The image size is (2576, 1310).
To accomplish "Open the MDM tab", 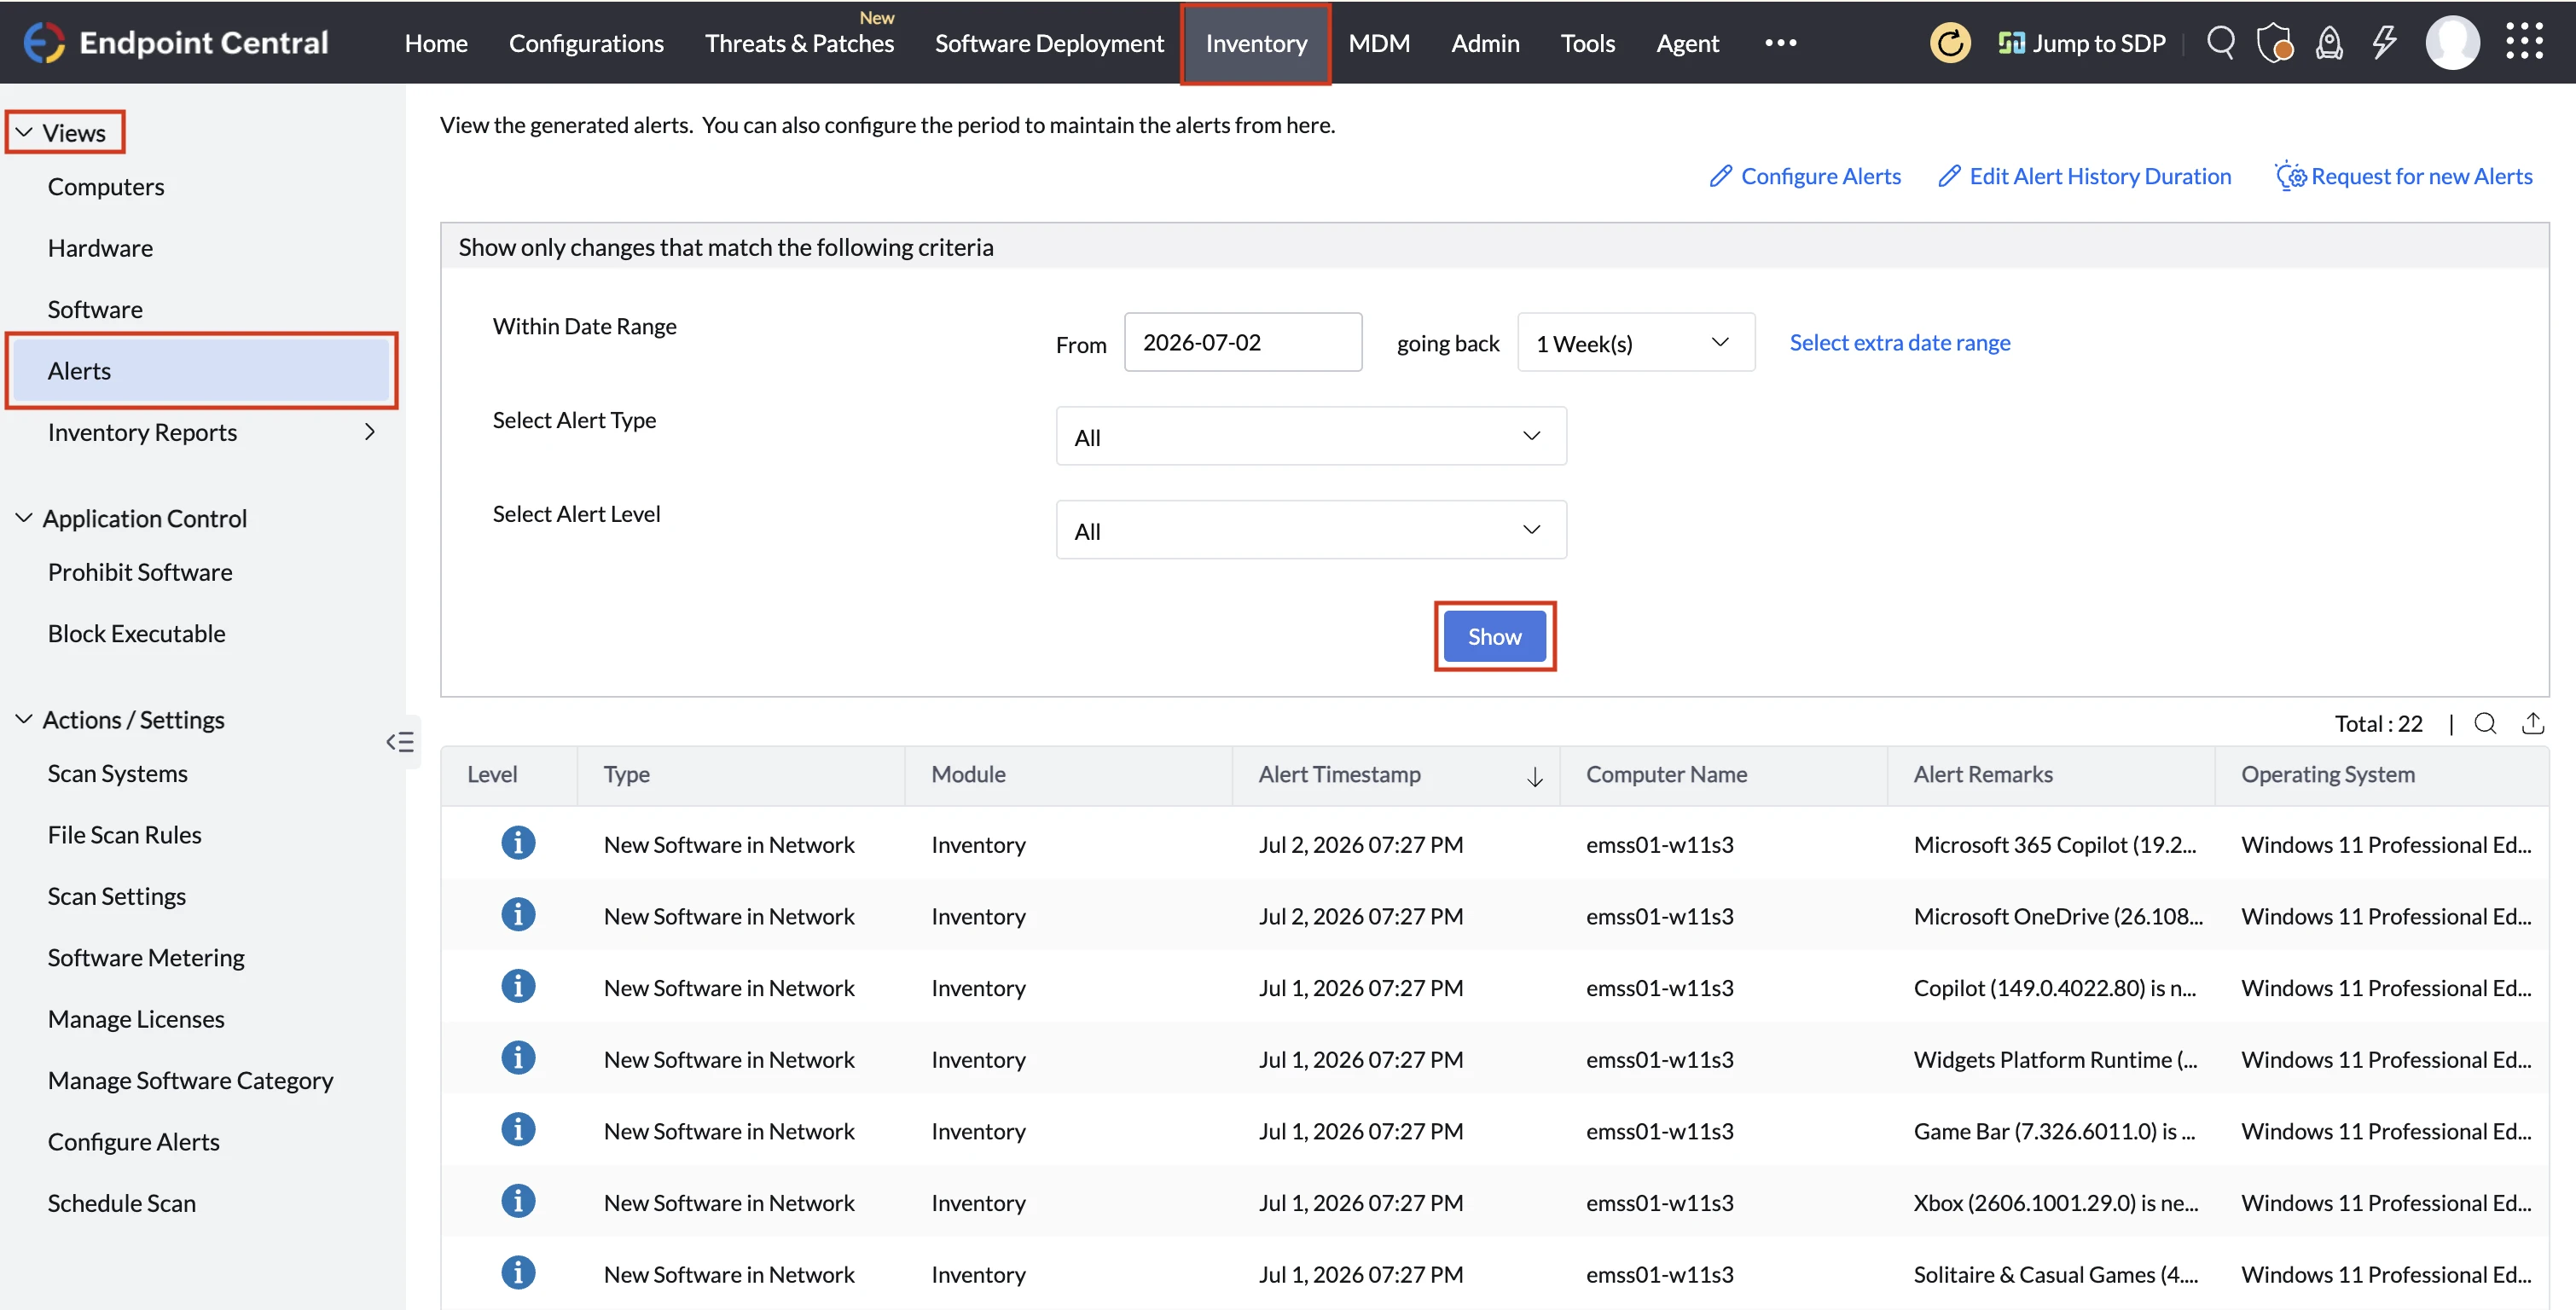I will click(1379, 43).
